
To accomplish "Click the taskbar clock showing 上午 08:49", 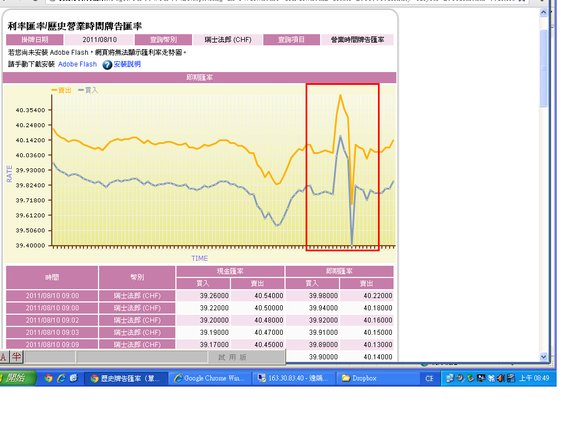I will click(x=534, y=378).
